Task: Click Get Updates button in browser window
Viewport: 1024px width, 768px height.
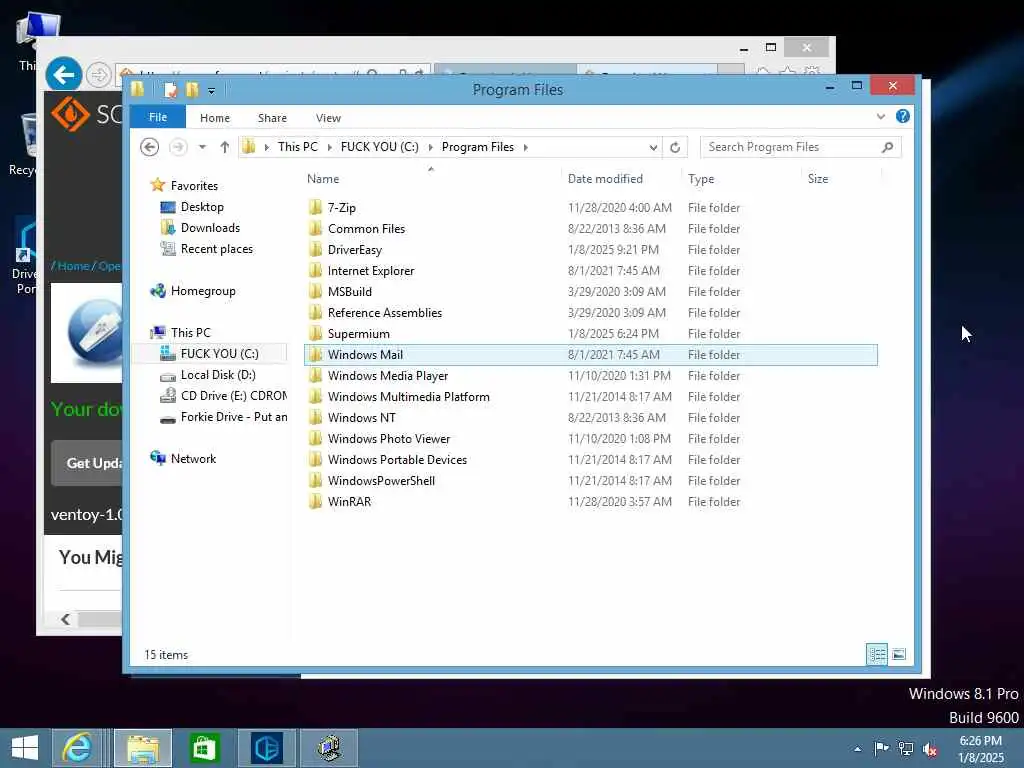Action: click(88, 463)
